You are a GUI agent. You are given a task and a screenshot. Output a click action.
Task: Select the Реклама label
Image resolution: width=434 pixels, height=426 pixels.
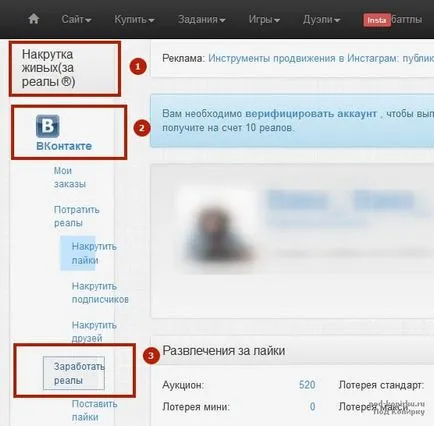183,58
